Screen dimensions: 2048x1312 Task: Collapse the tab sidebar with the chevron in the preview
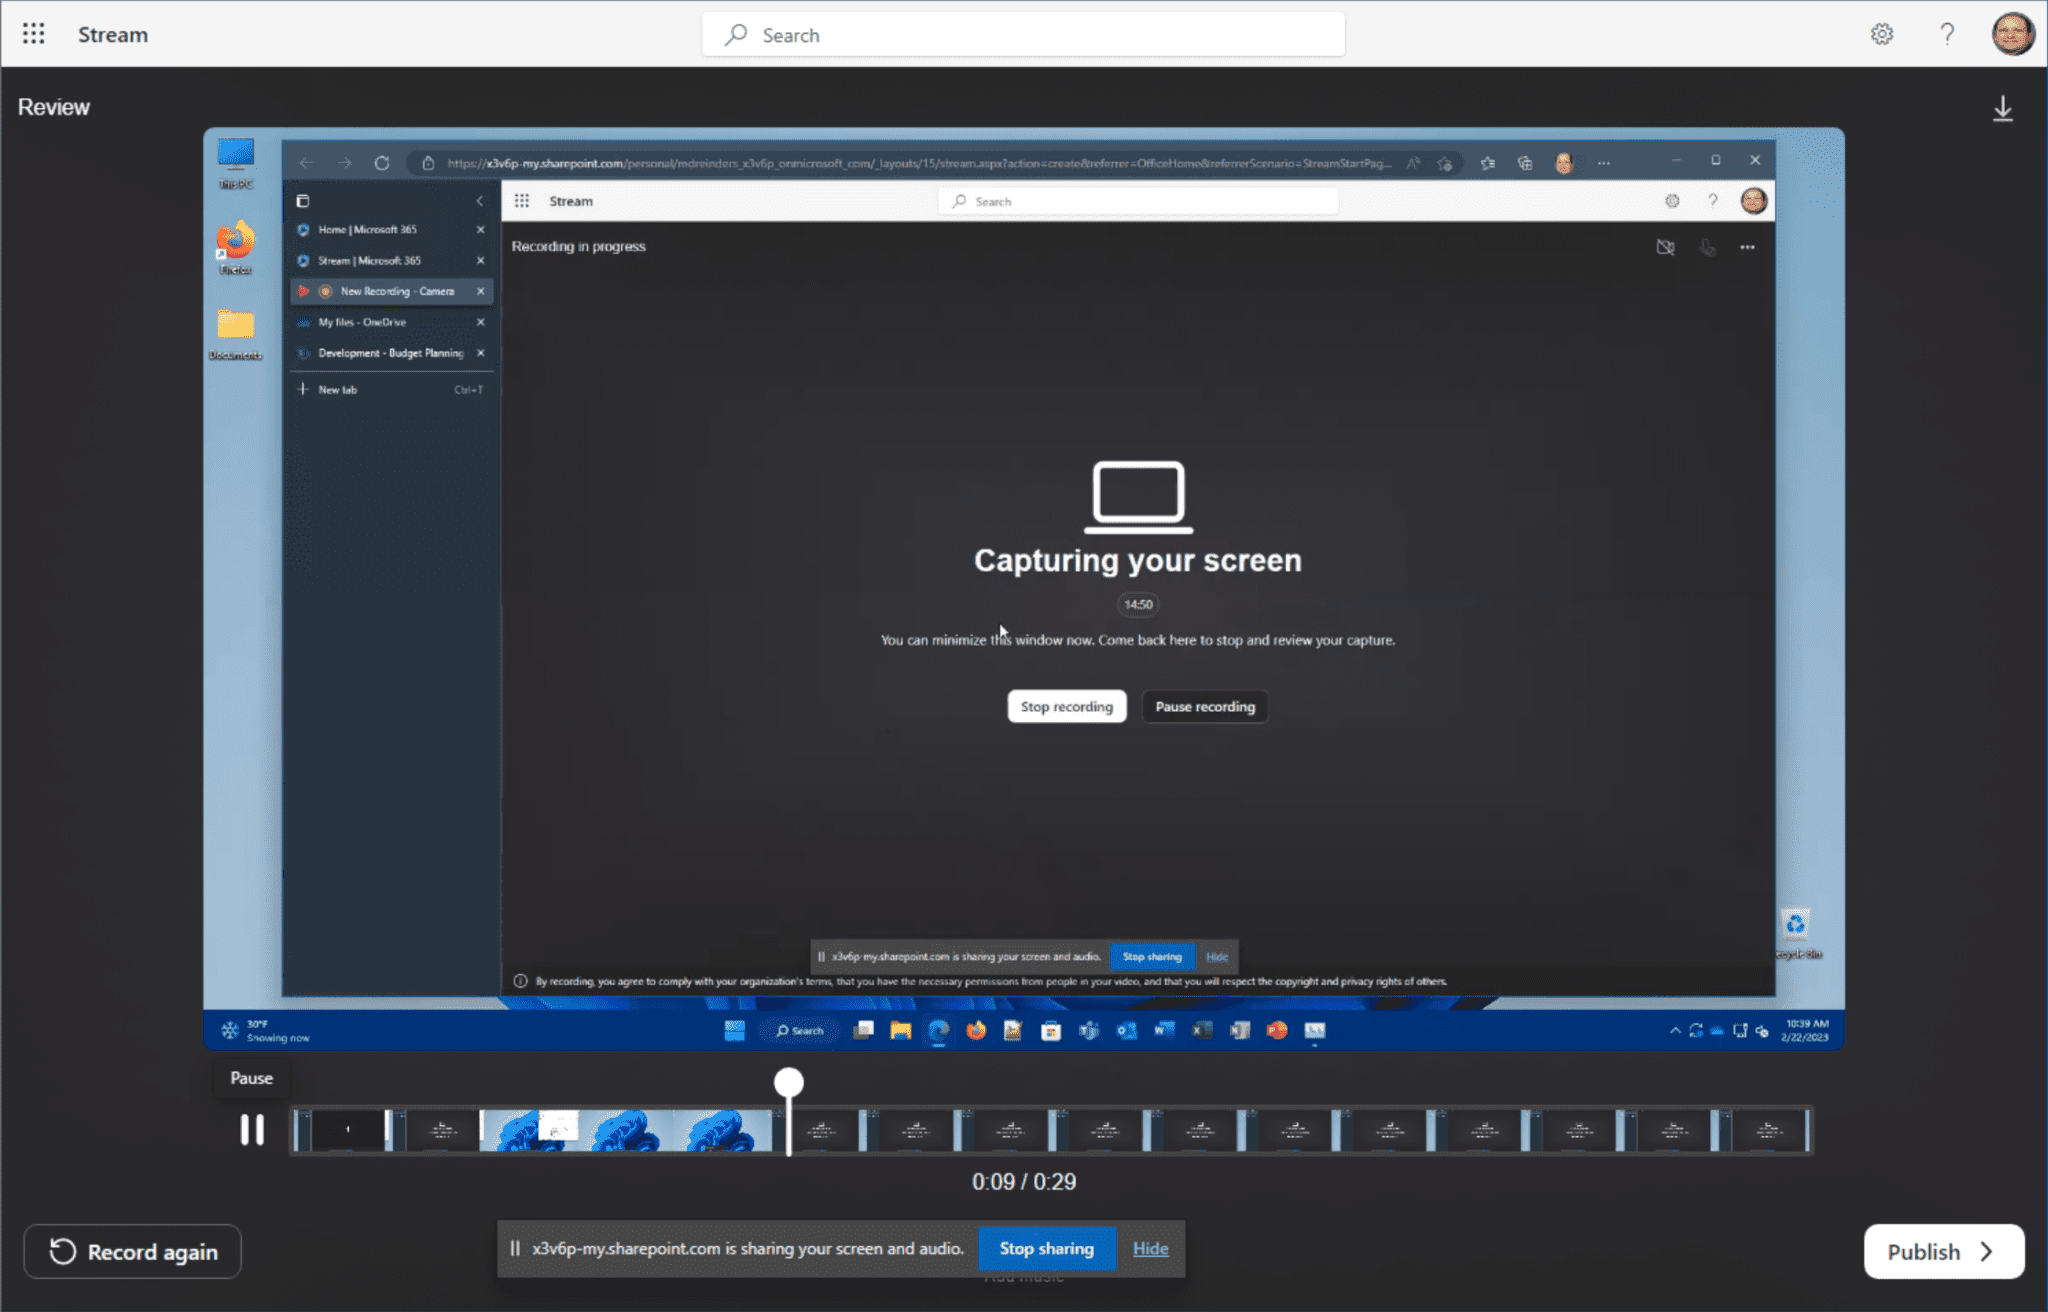[479, 200]
